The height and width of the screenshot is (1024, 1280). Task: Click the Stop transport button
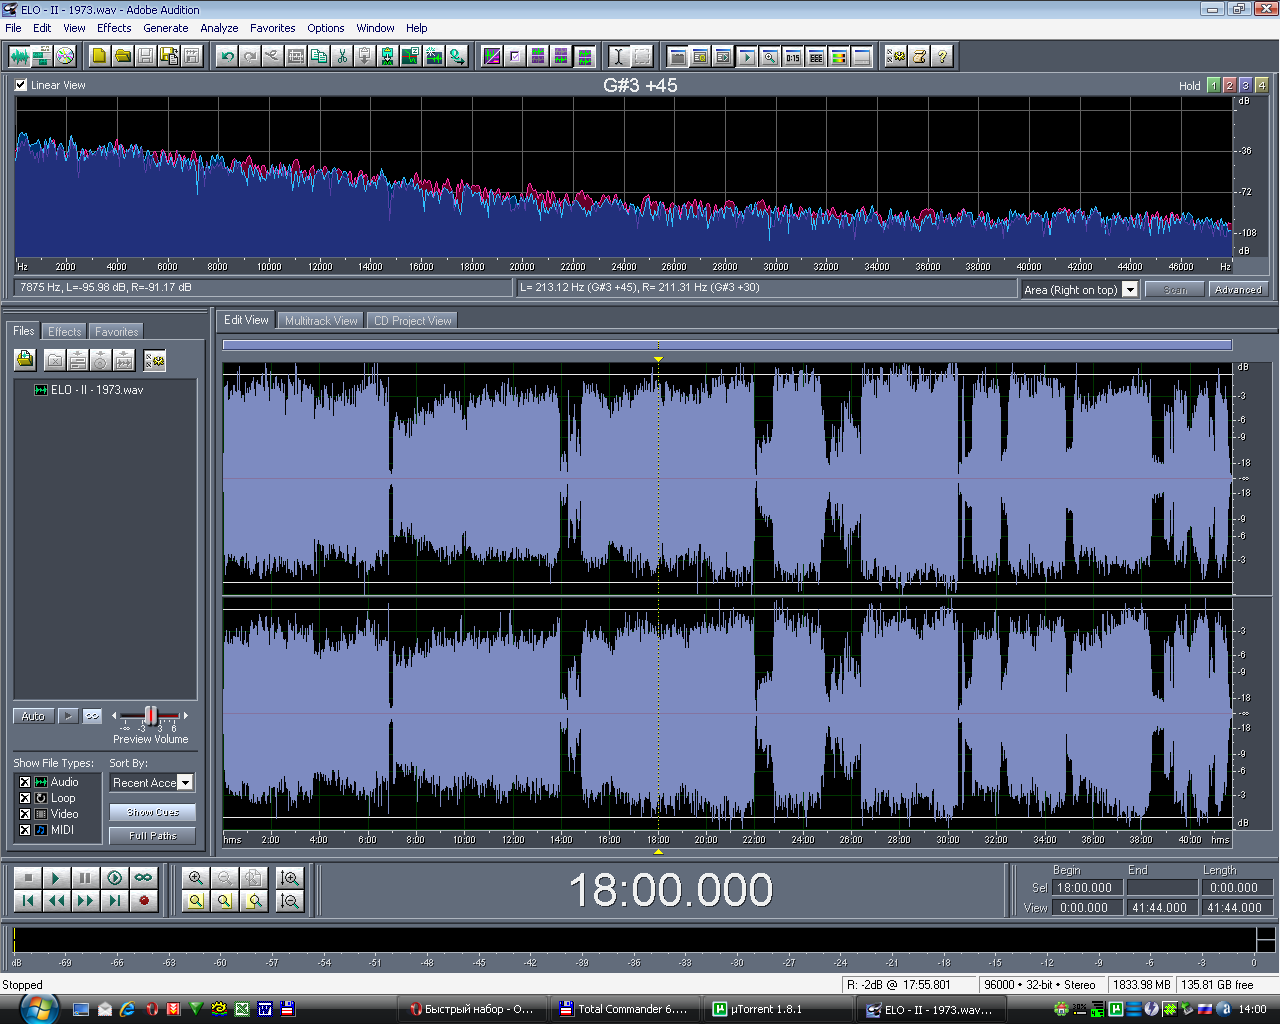pyautogui.click(x=28, y=878)
